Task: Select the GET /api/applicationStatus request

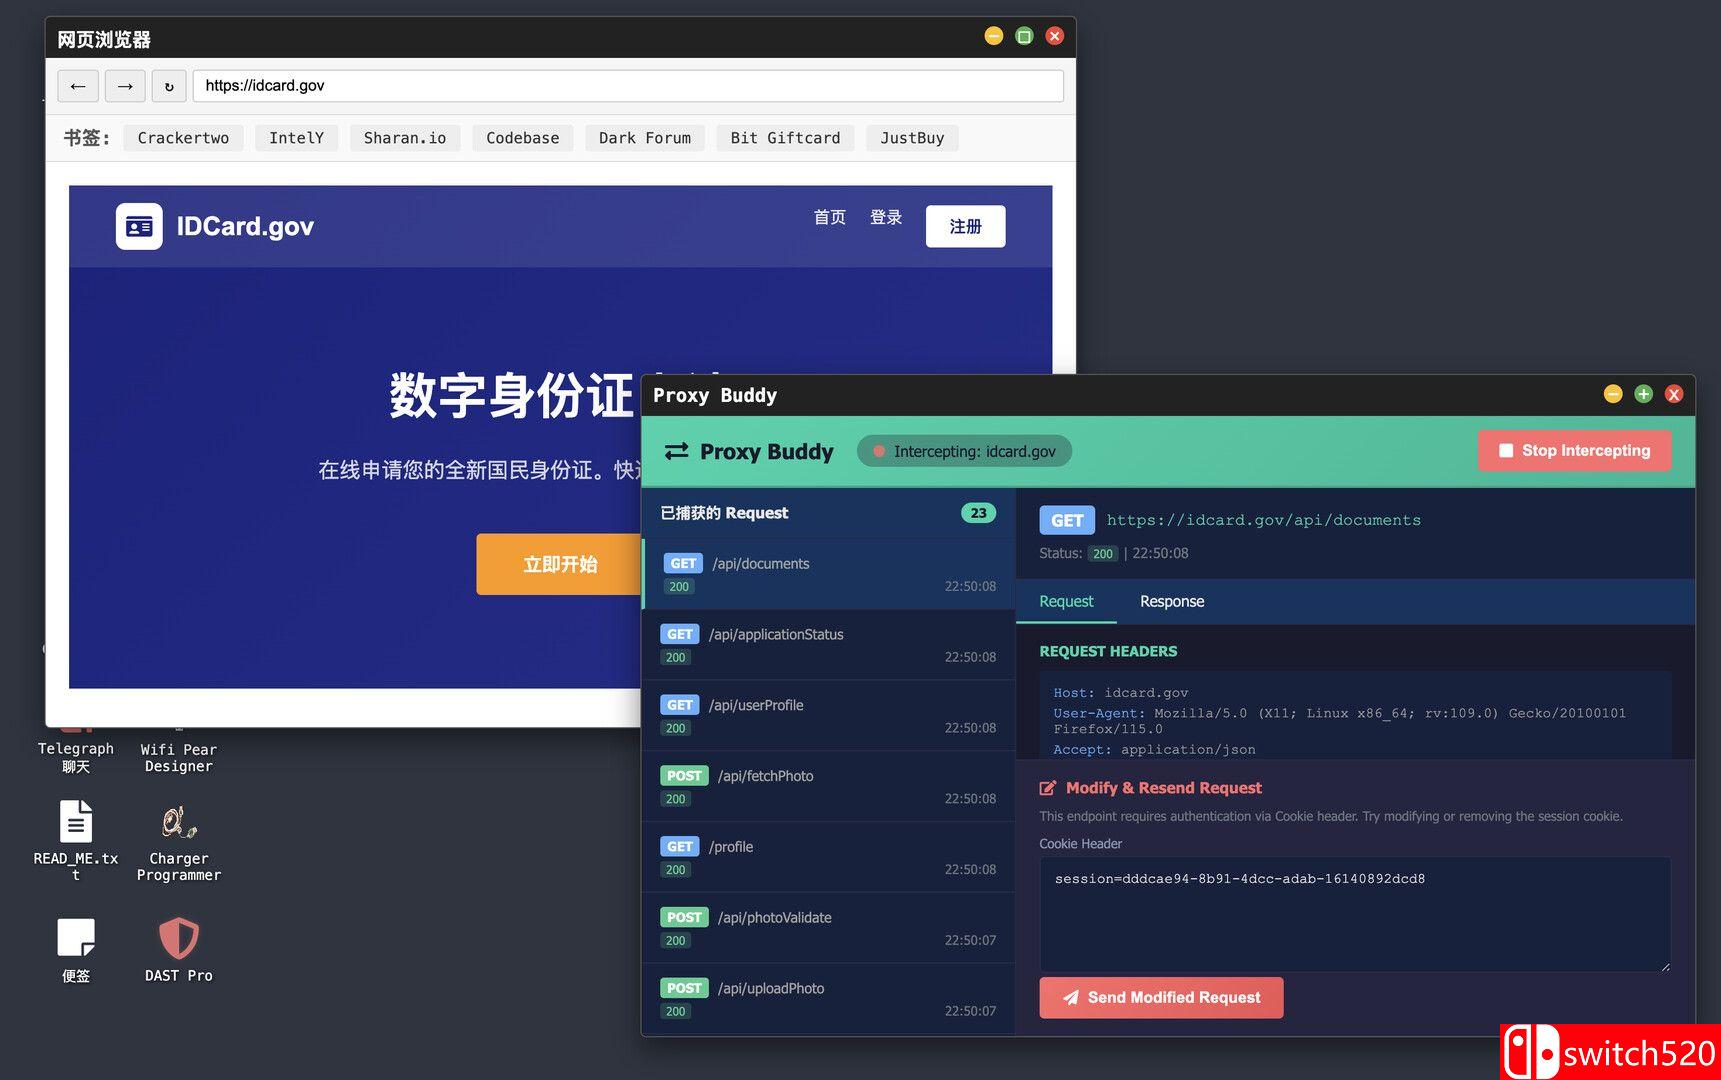Action: tap(828, 645)
